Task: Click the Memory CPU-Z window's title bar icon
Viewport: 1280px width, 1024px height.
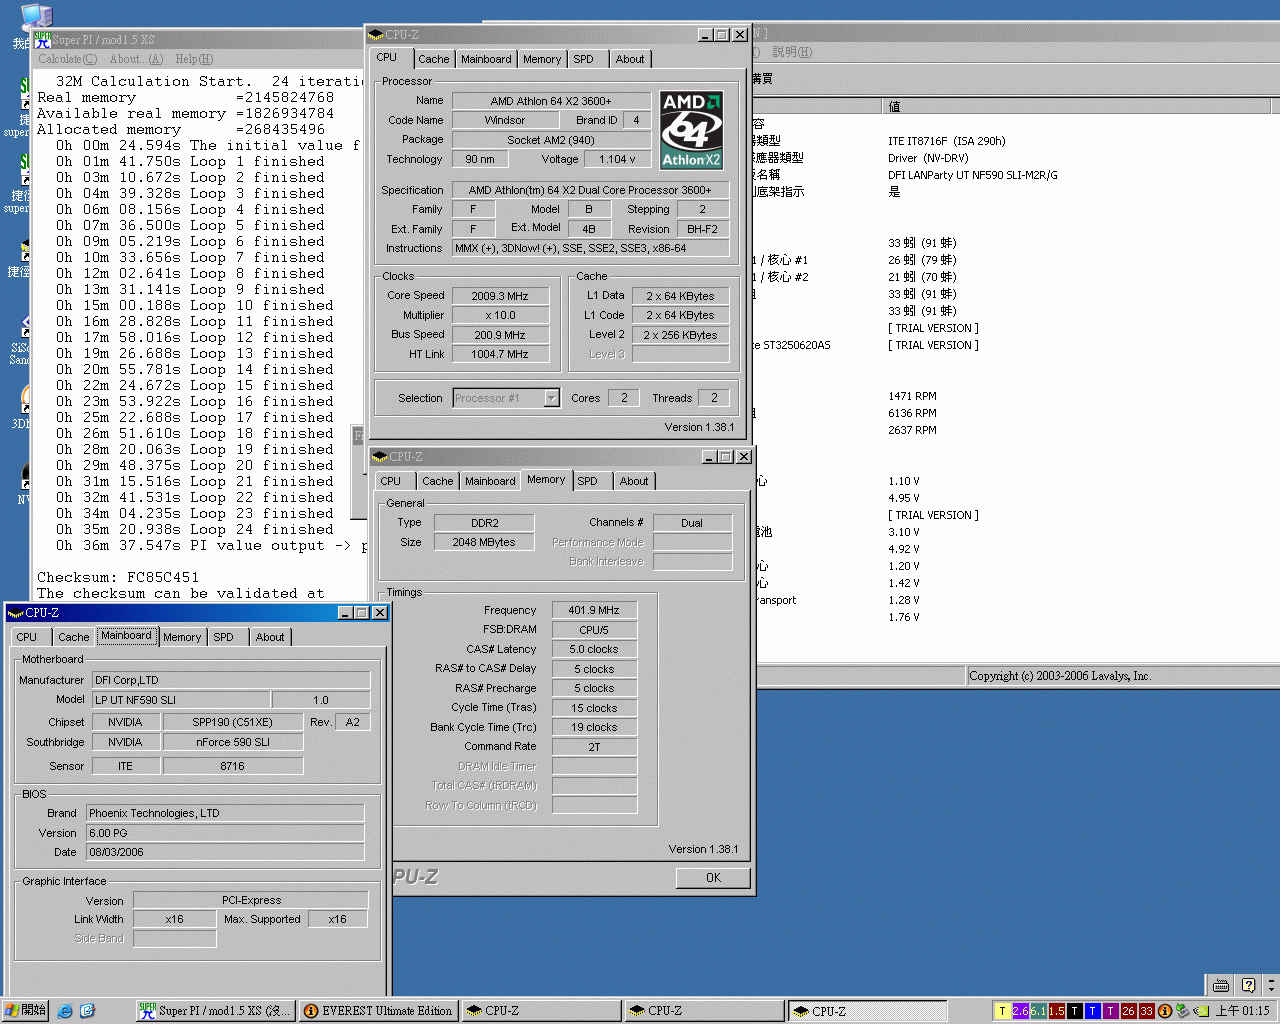Action: [x=380, y=457]
